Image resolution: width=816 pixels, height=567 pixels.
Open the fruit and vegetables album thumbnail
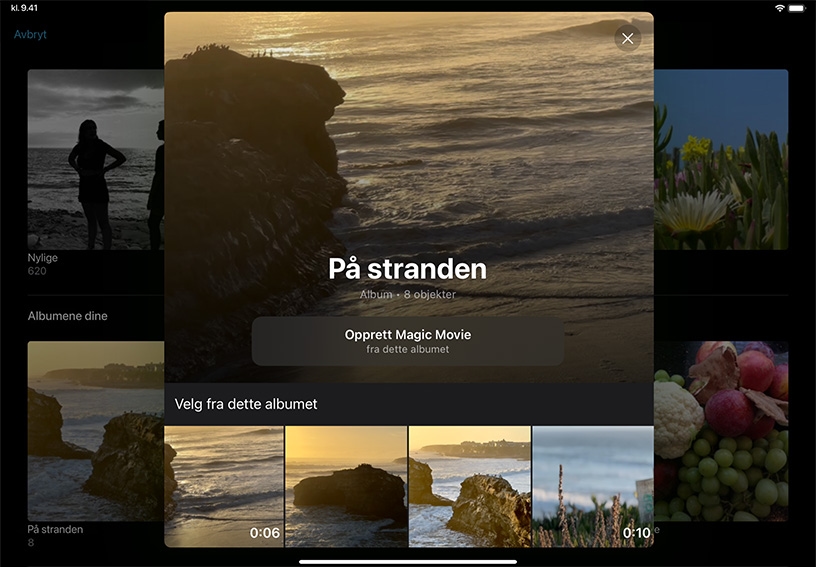click(x=721, y=431)
